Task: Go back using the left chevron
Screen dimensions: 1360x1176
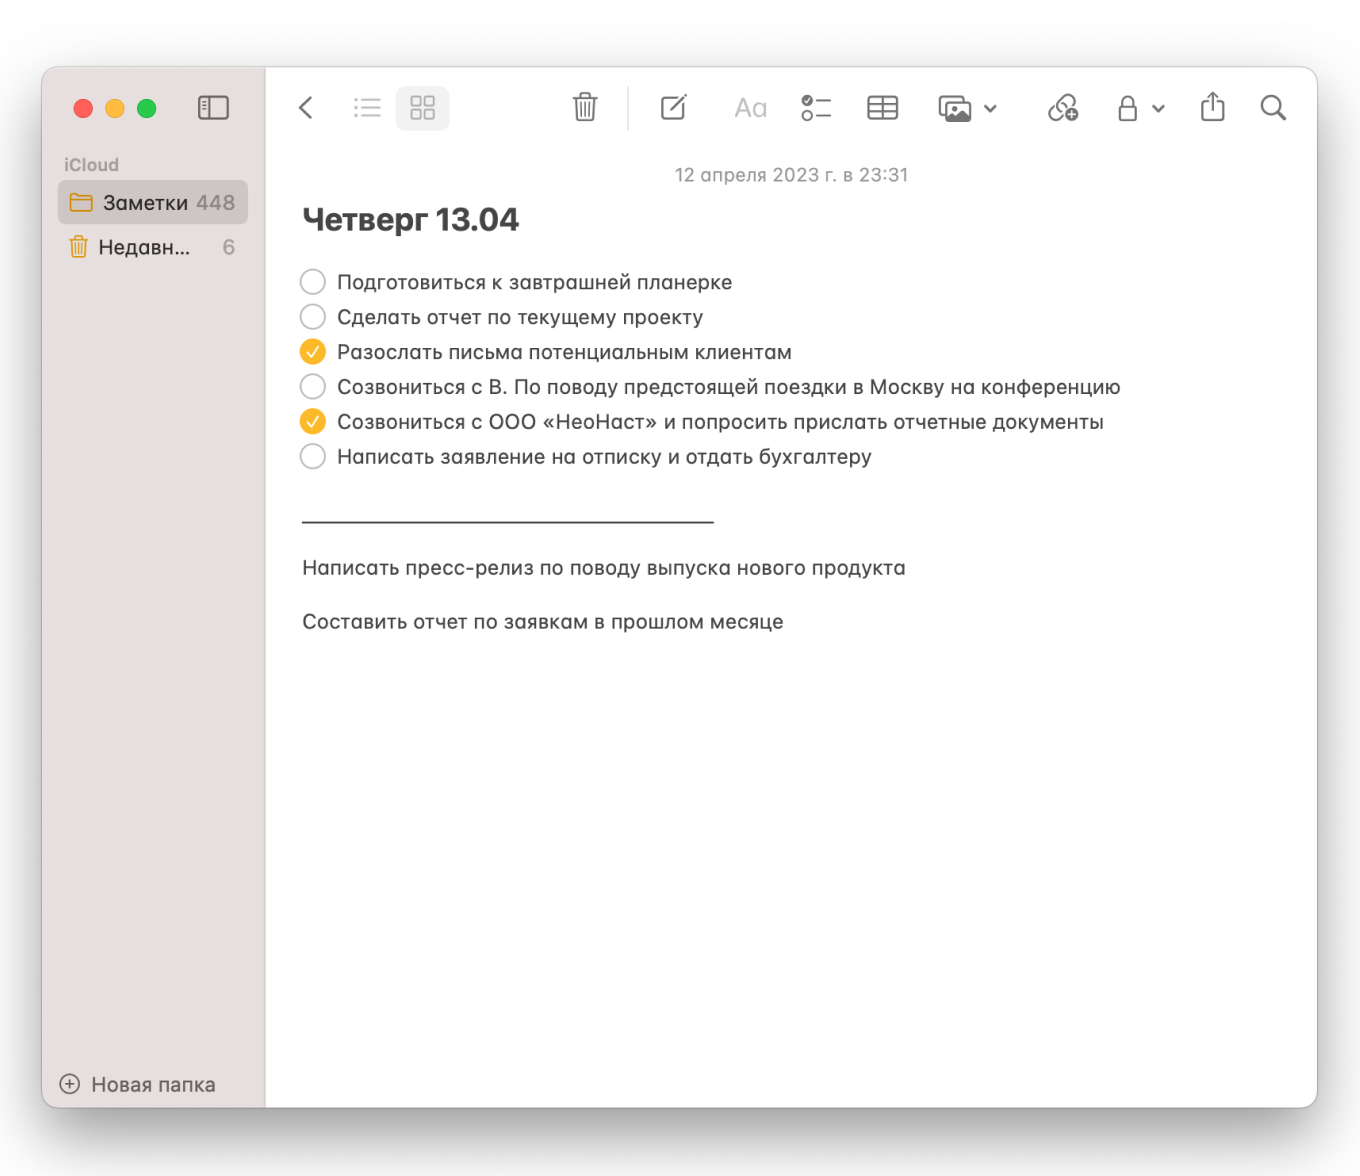Action: click(306, 108)
